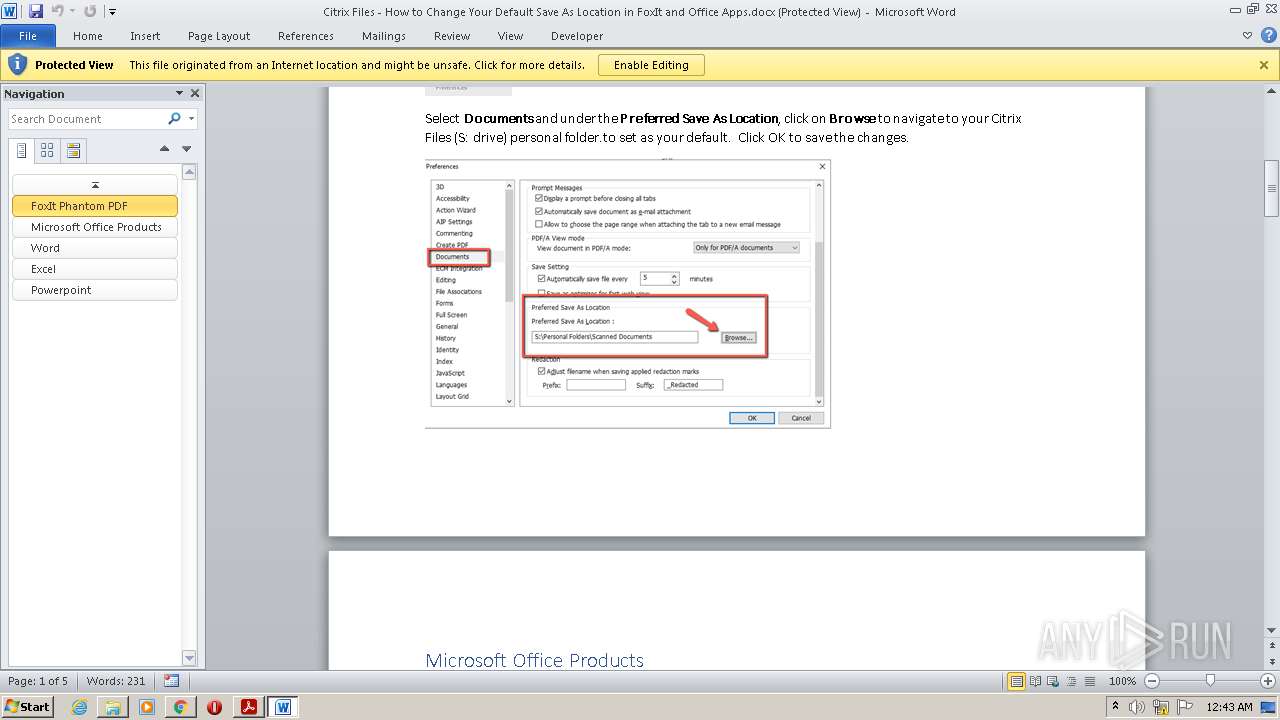Open the Customize Quick Access Toolbar dropdown
This screenshot has height=720, width=1280.
point(112,12)
